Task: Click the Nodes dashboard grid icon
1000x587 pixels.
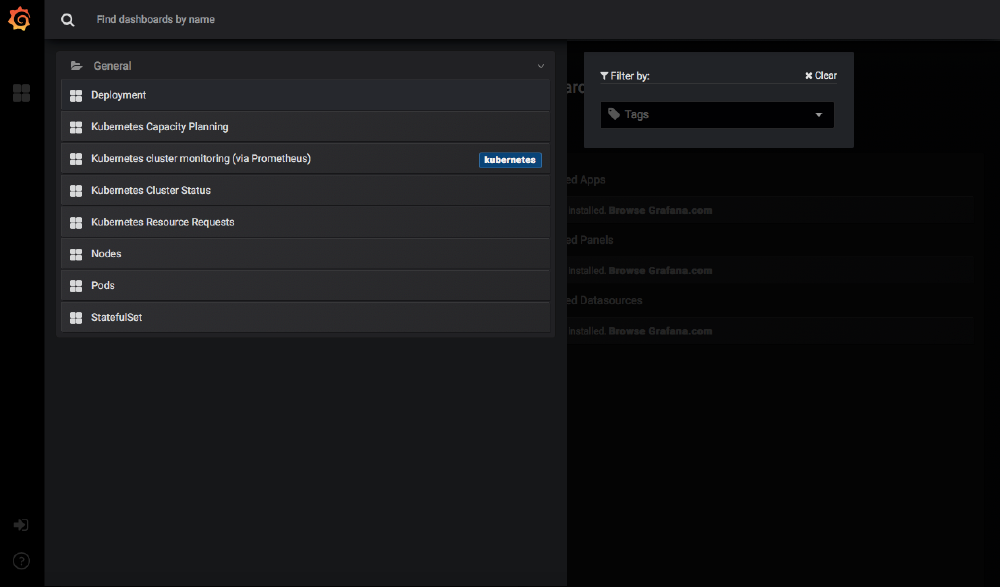Action: point(76,253)
